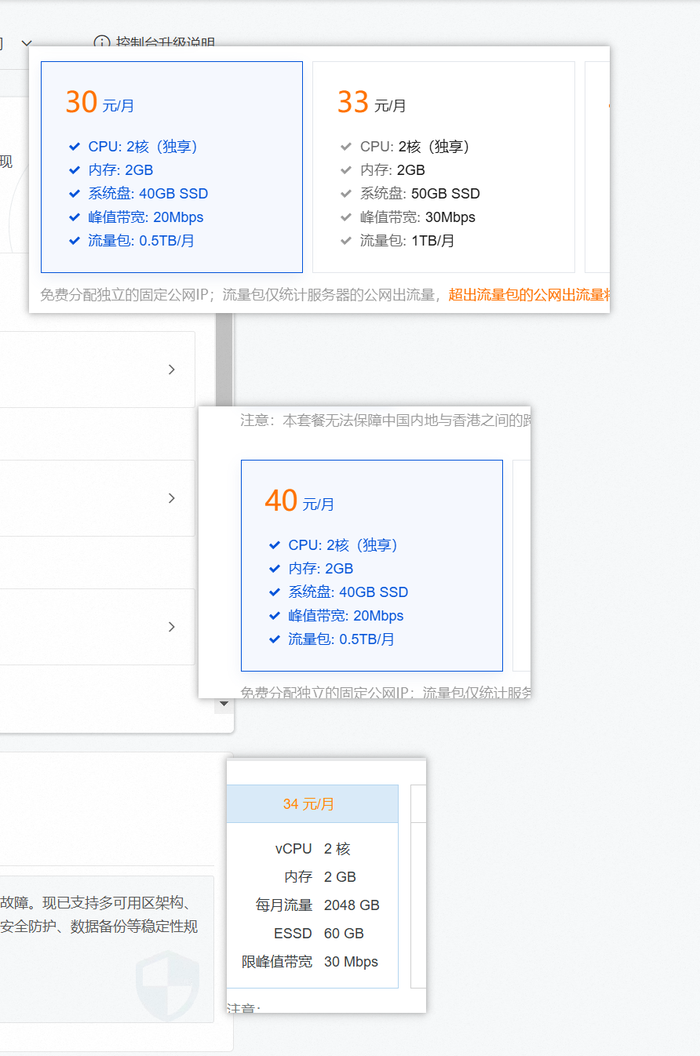The image size is (700, 1056).
Task: Pick the 40元/月 plan card
Action: (x=371, y=565)
